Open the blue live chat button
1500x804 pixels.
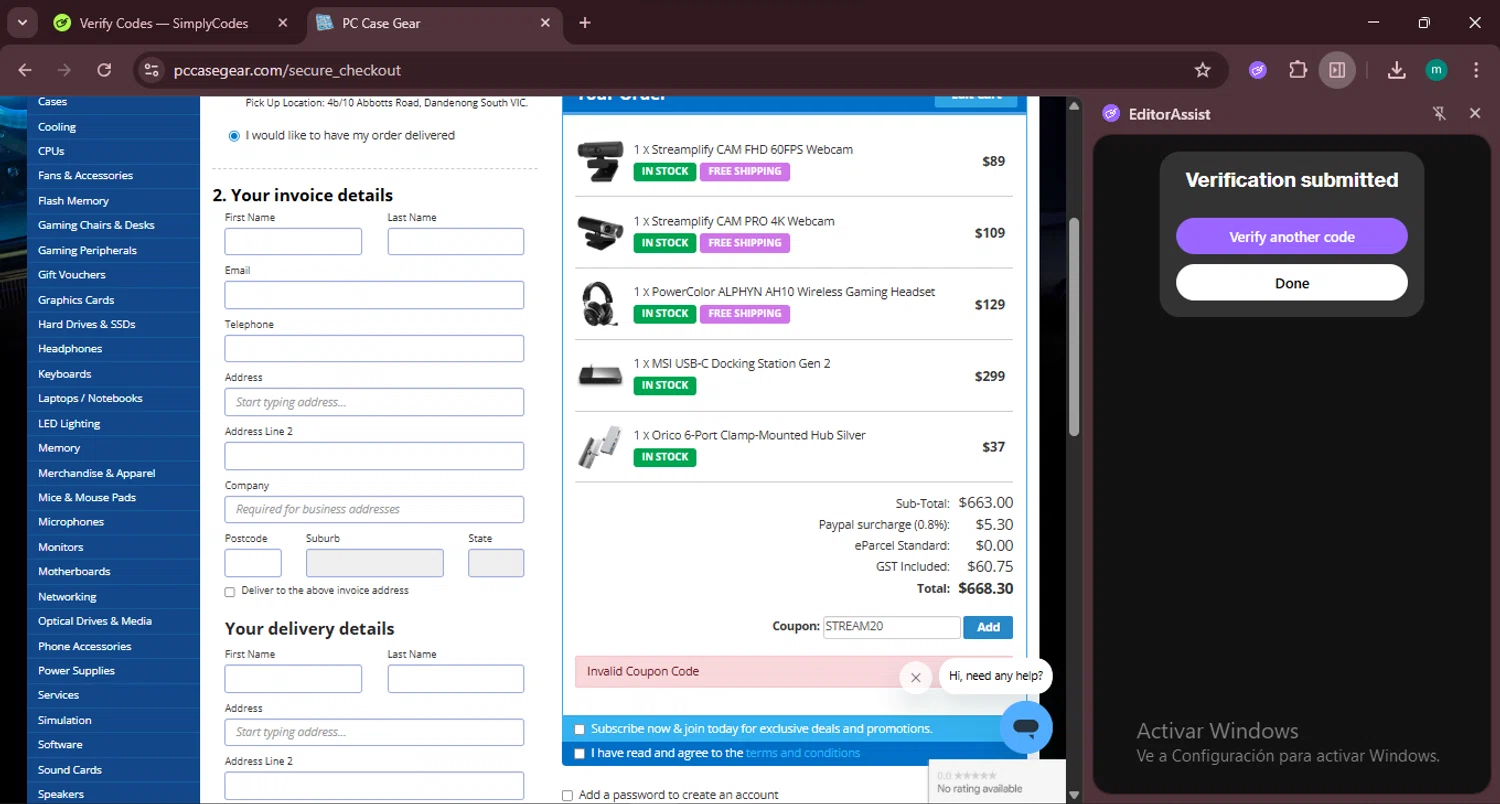click(x=1026, y=727)
